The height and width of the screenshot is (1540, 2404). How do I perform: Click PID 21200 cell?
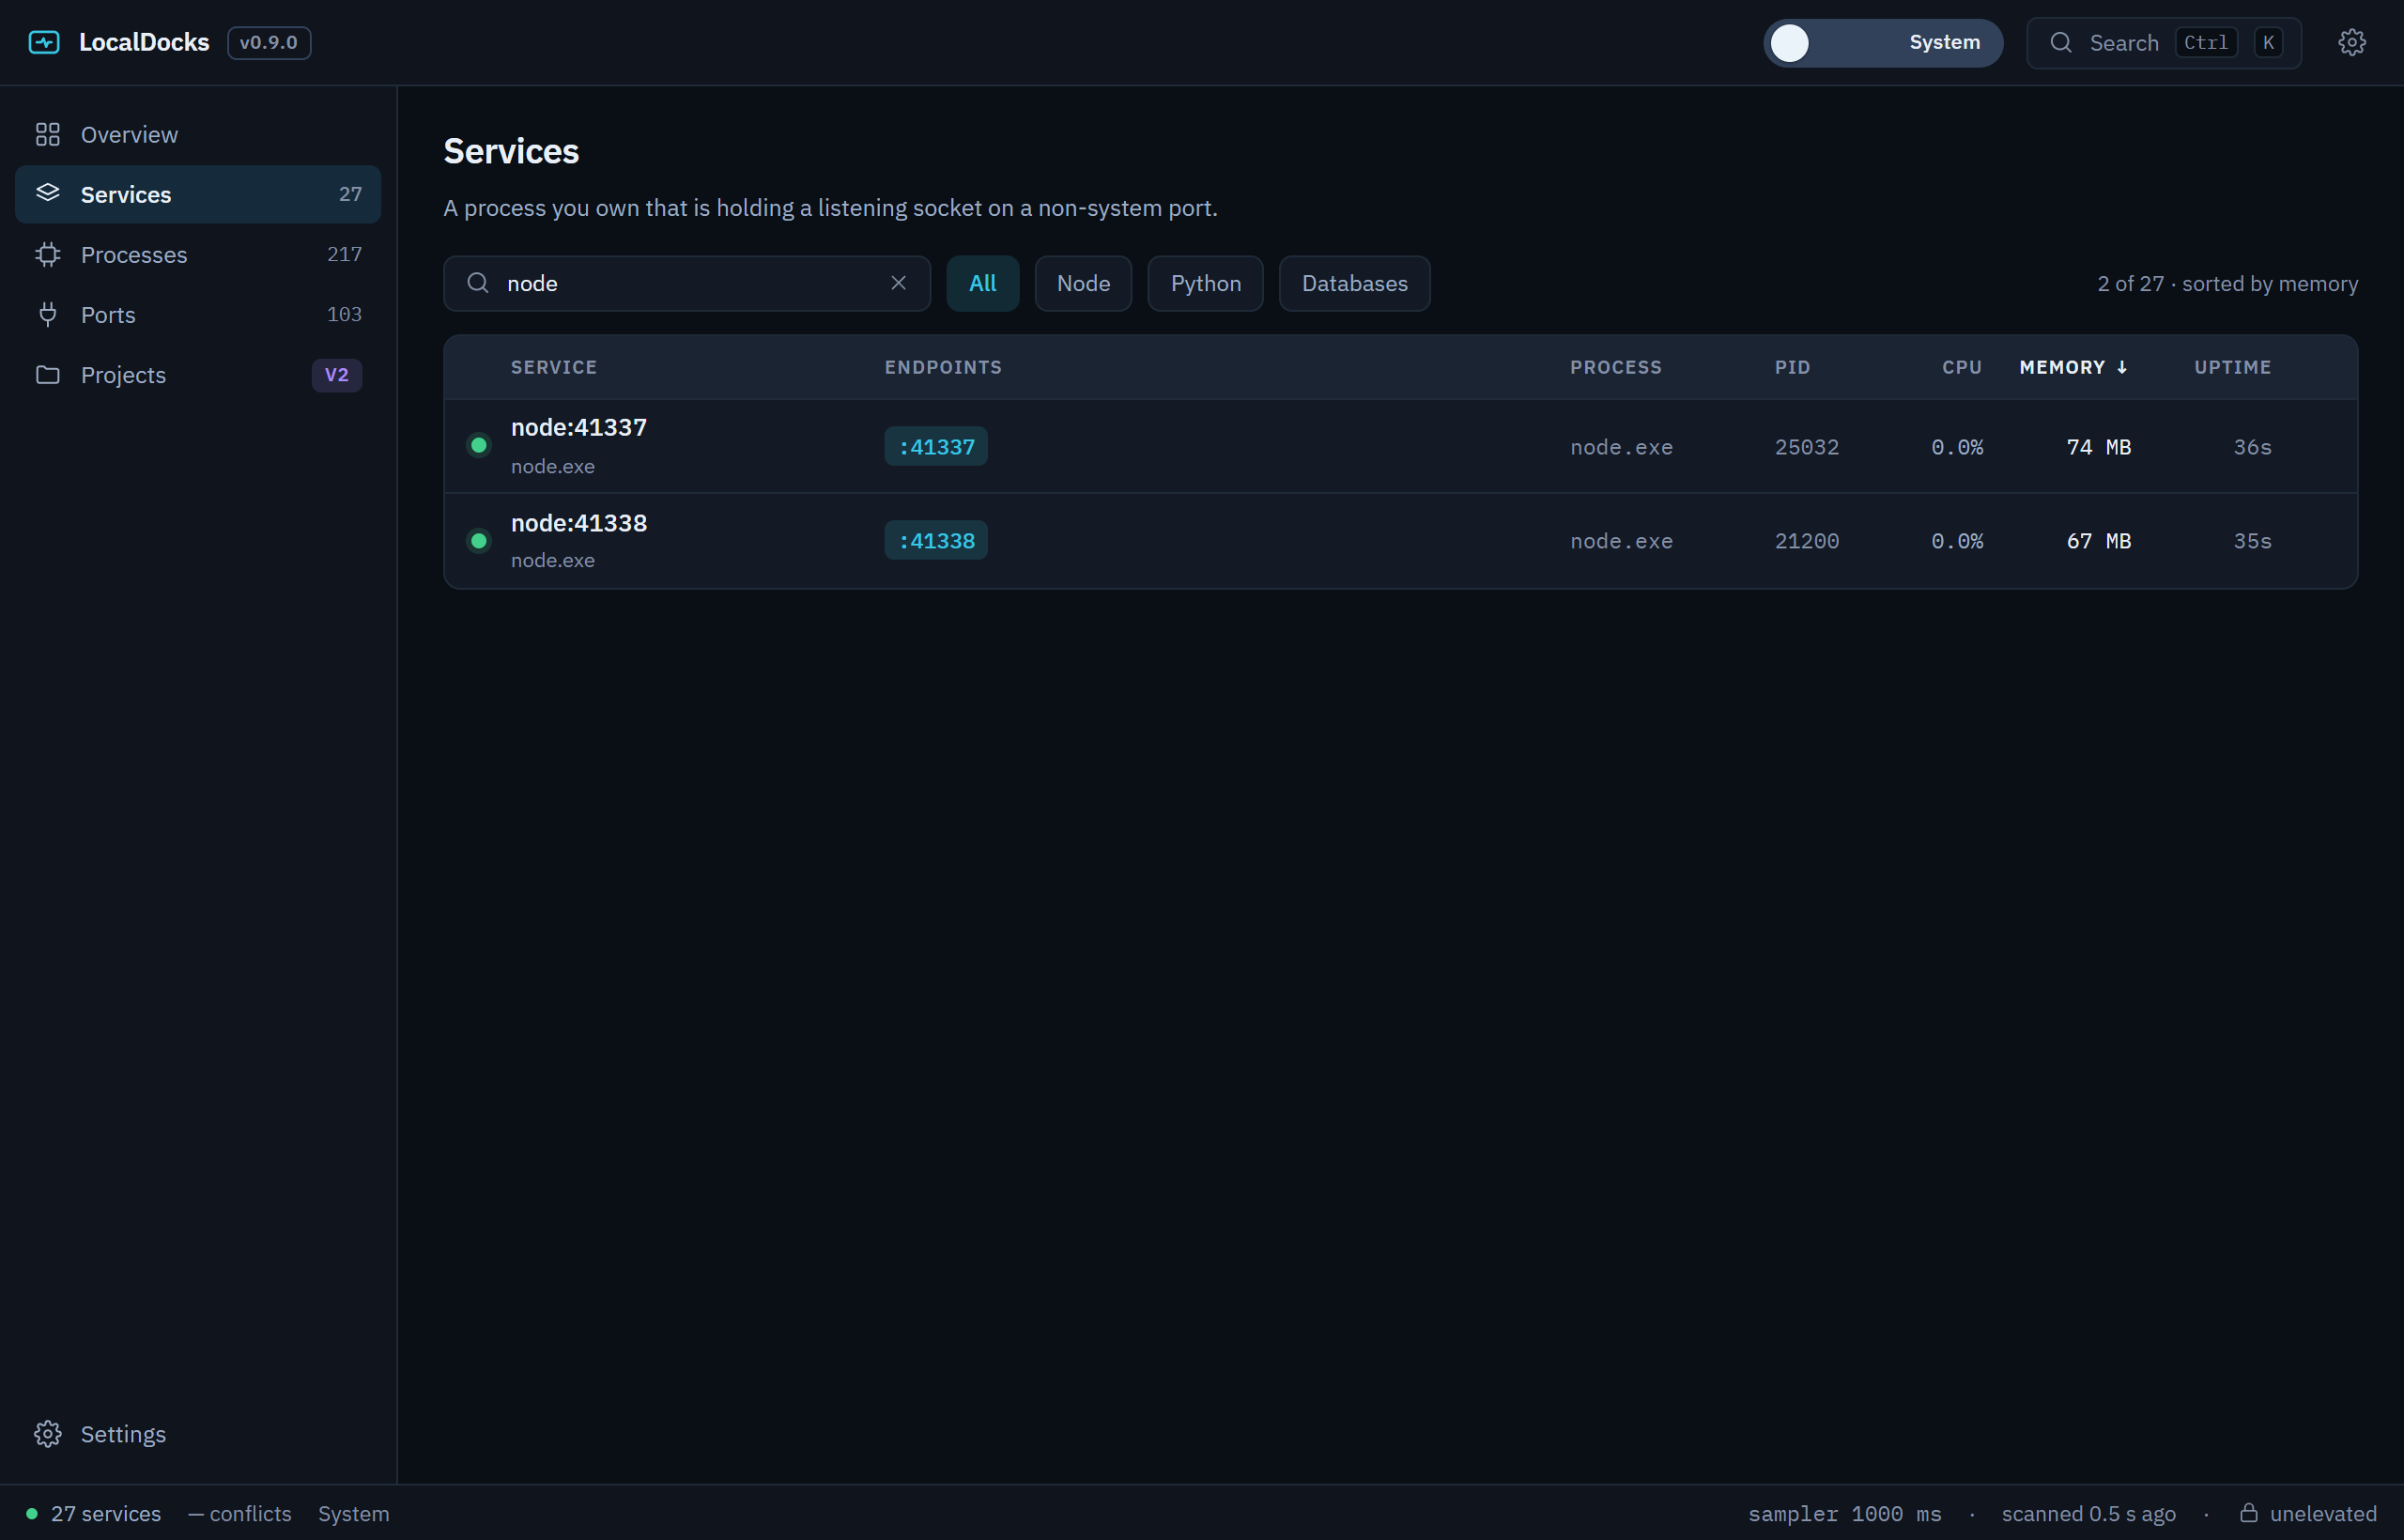[x=1806, y=540]
